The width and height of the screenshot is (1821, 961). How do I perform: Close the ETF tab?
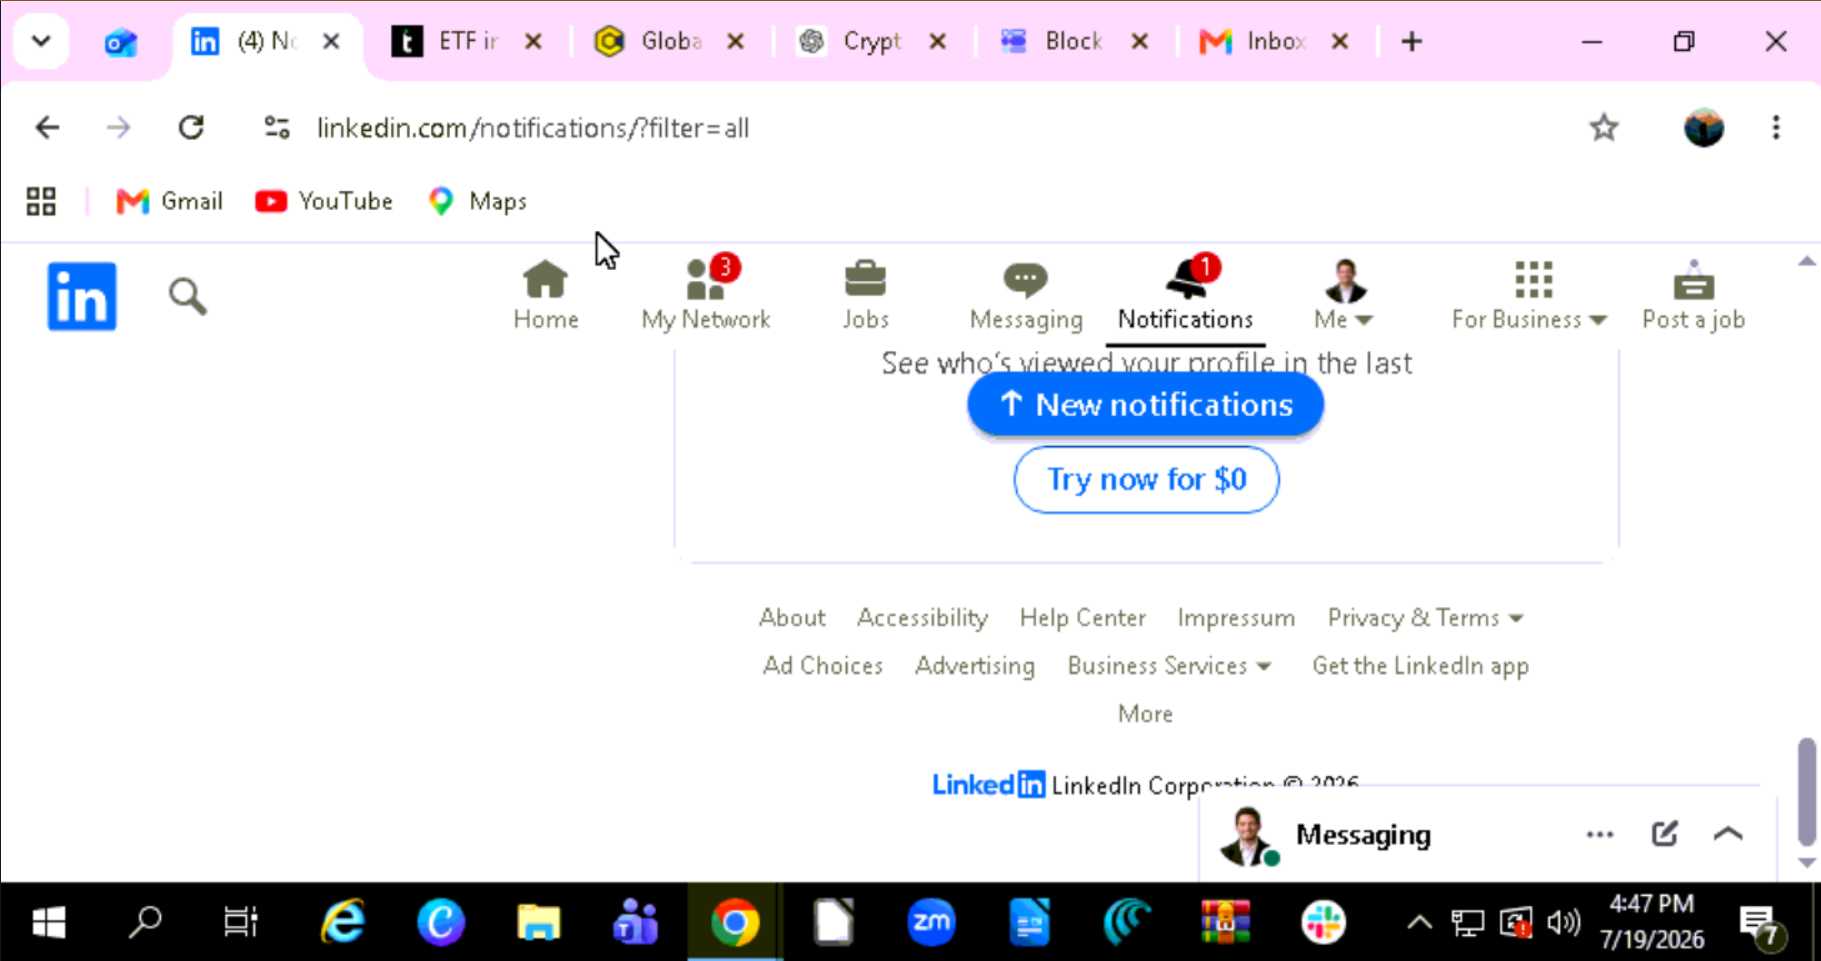[534, 42]
